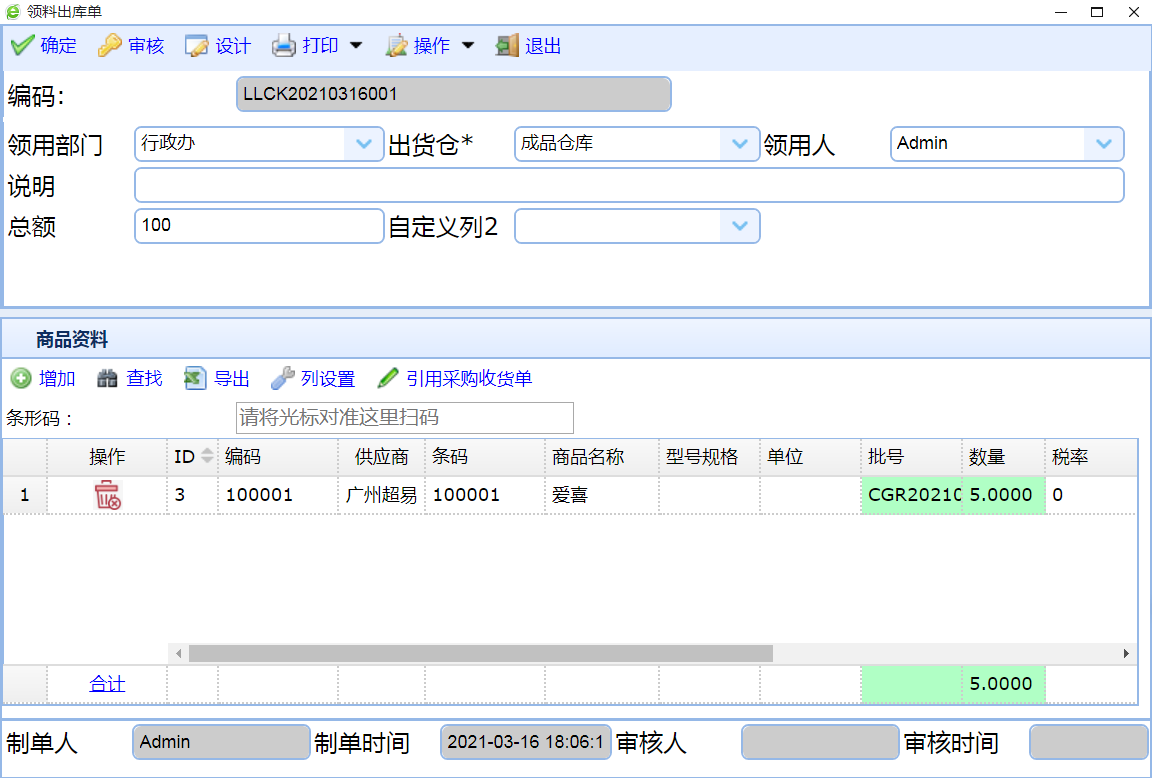
Task: Export data with 导出 icon
Action: (x=195, y=379)
